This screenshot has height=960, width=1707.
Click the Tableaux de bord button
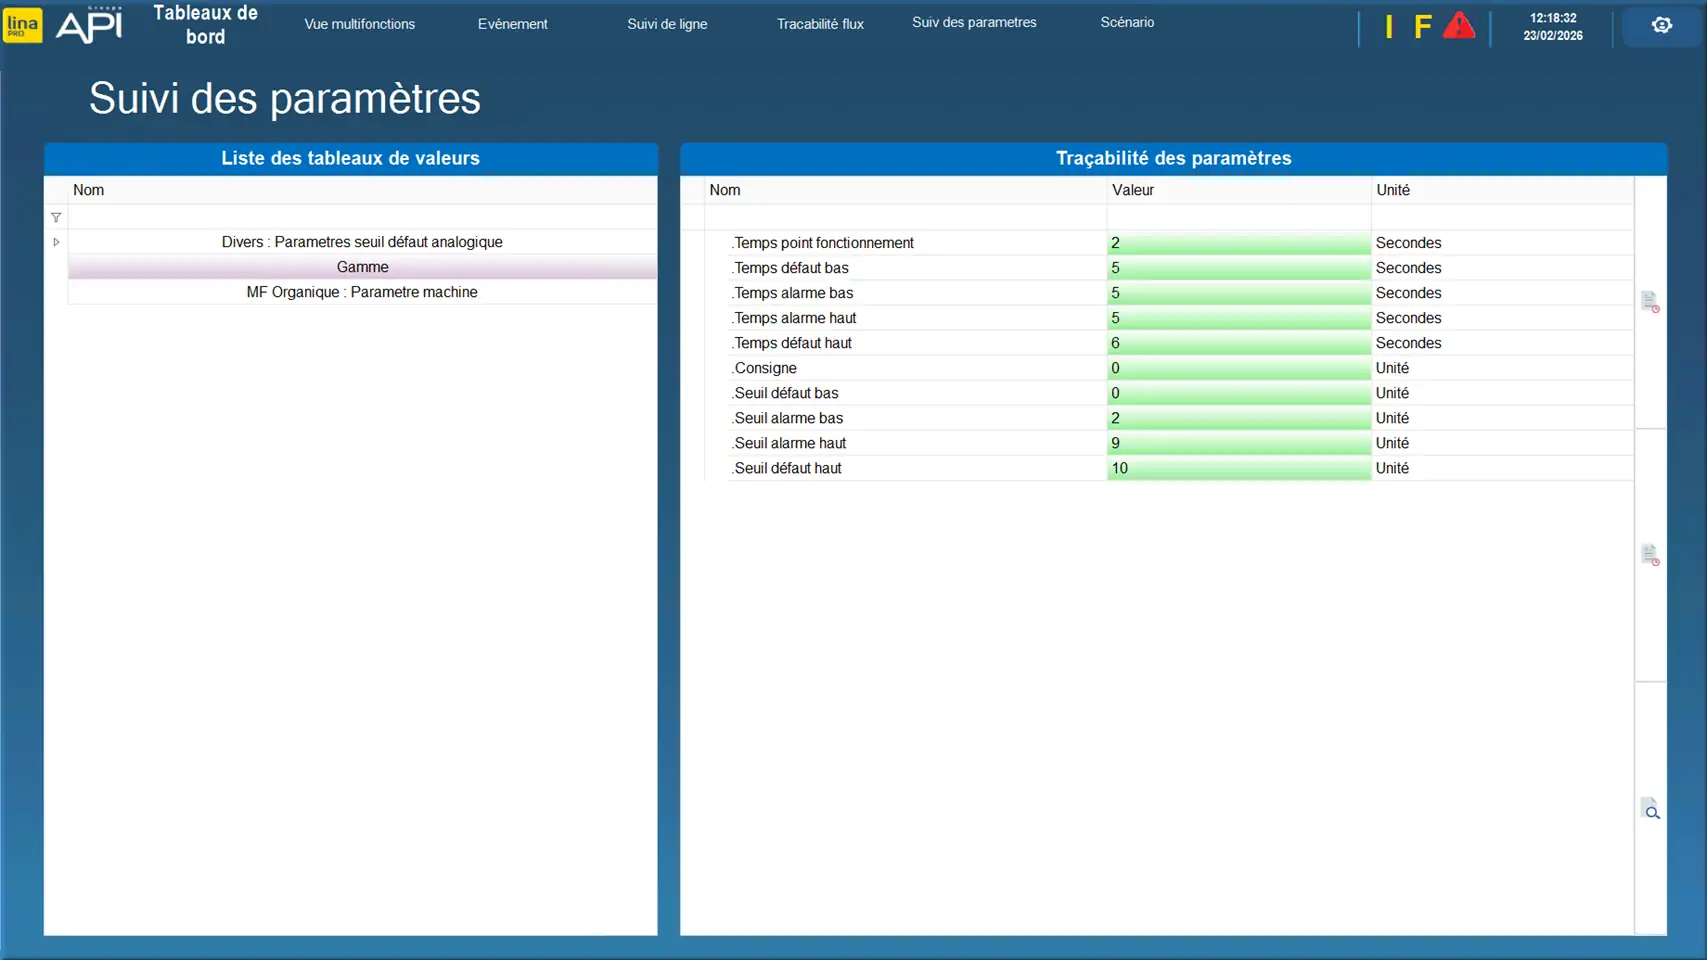205,25
